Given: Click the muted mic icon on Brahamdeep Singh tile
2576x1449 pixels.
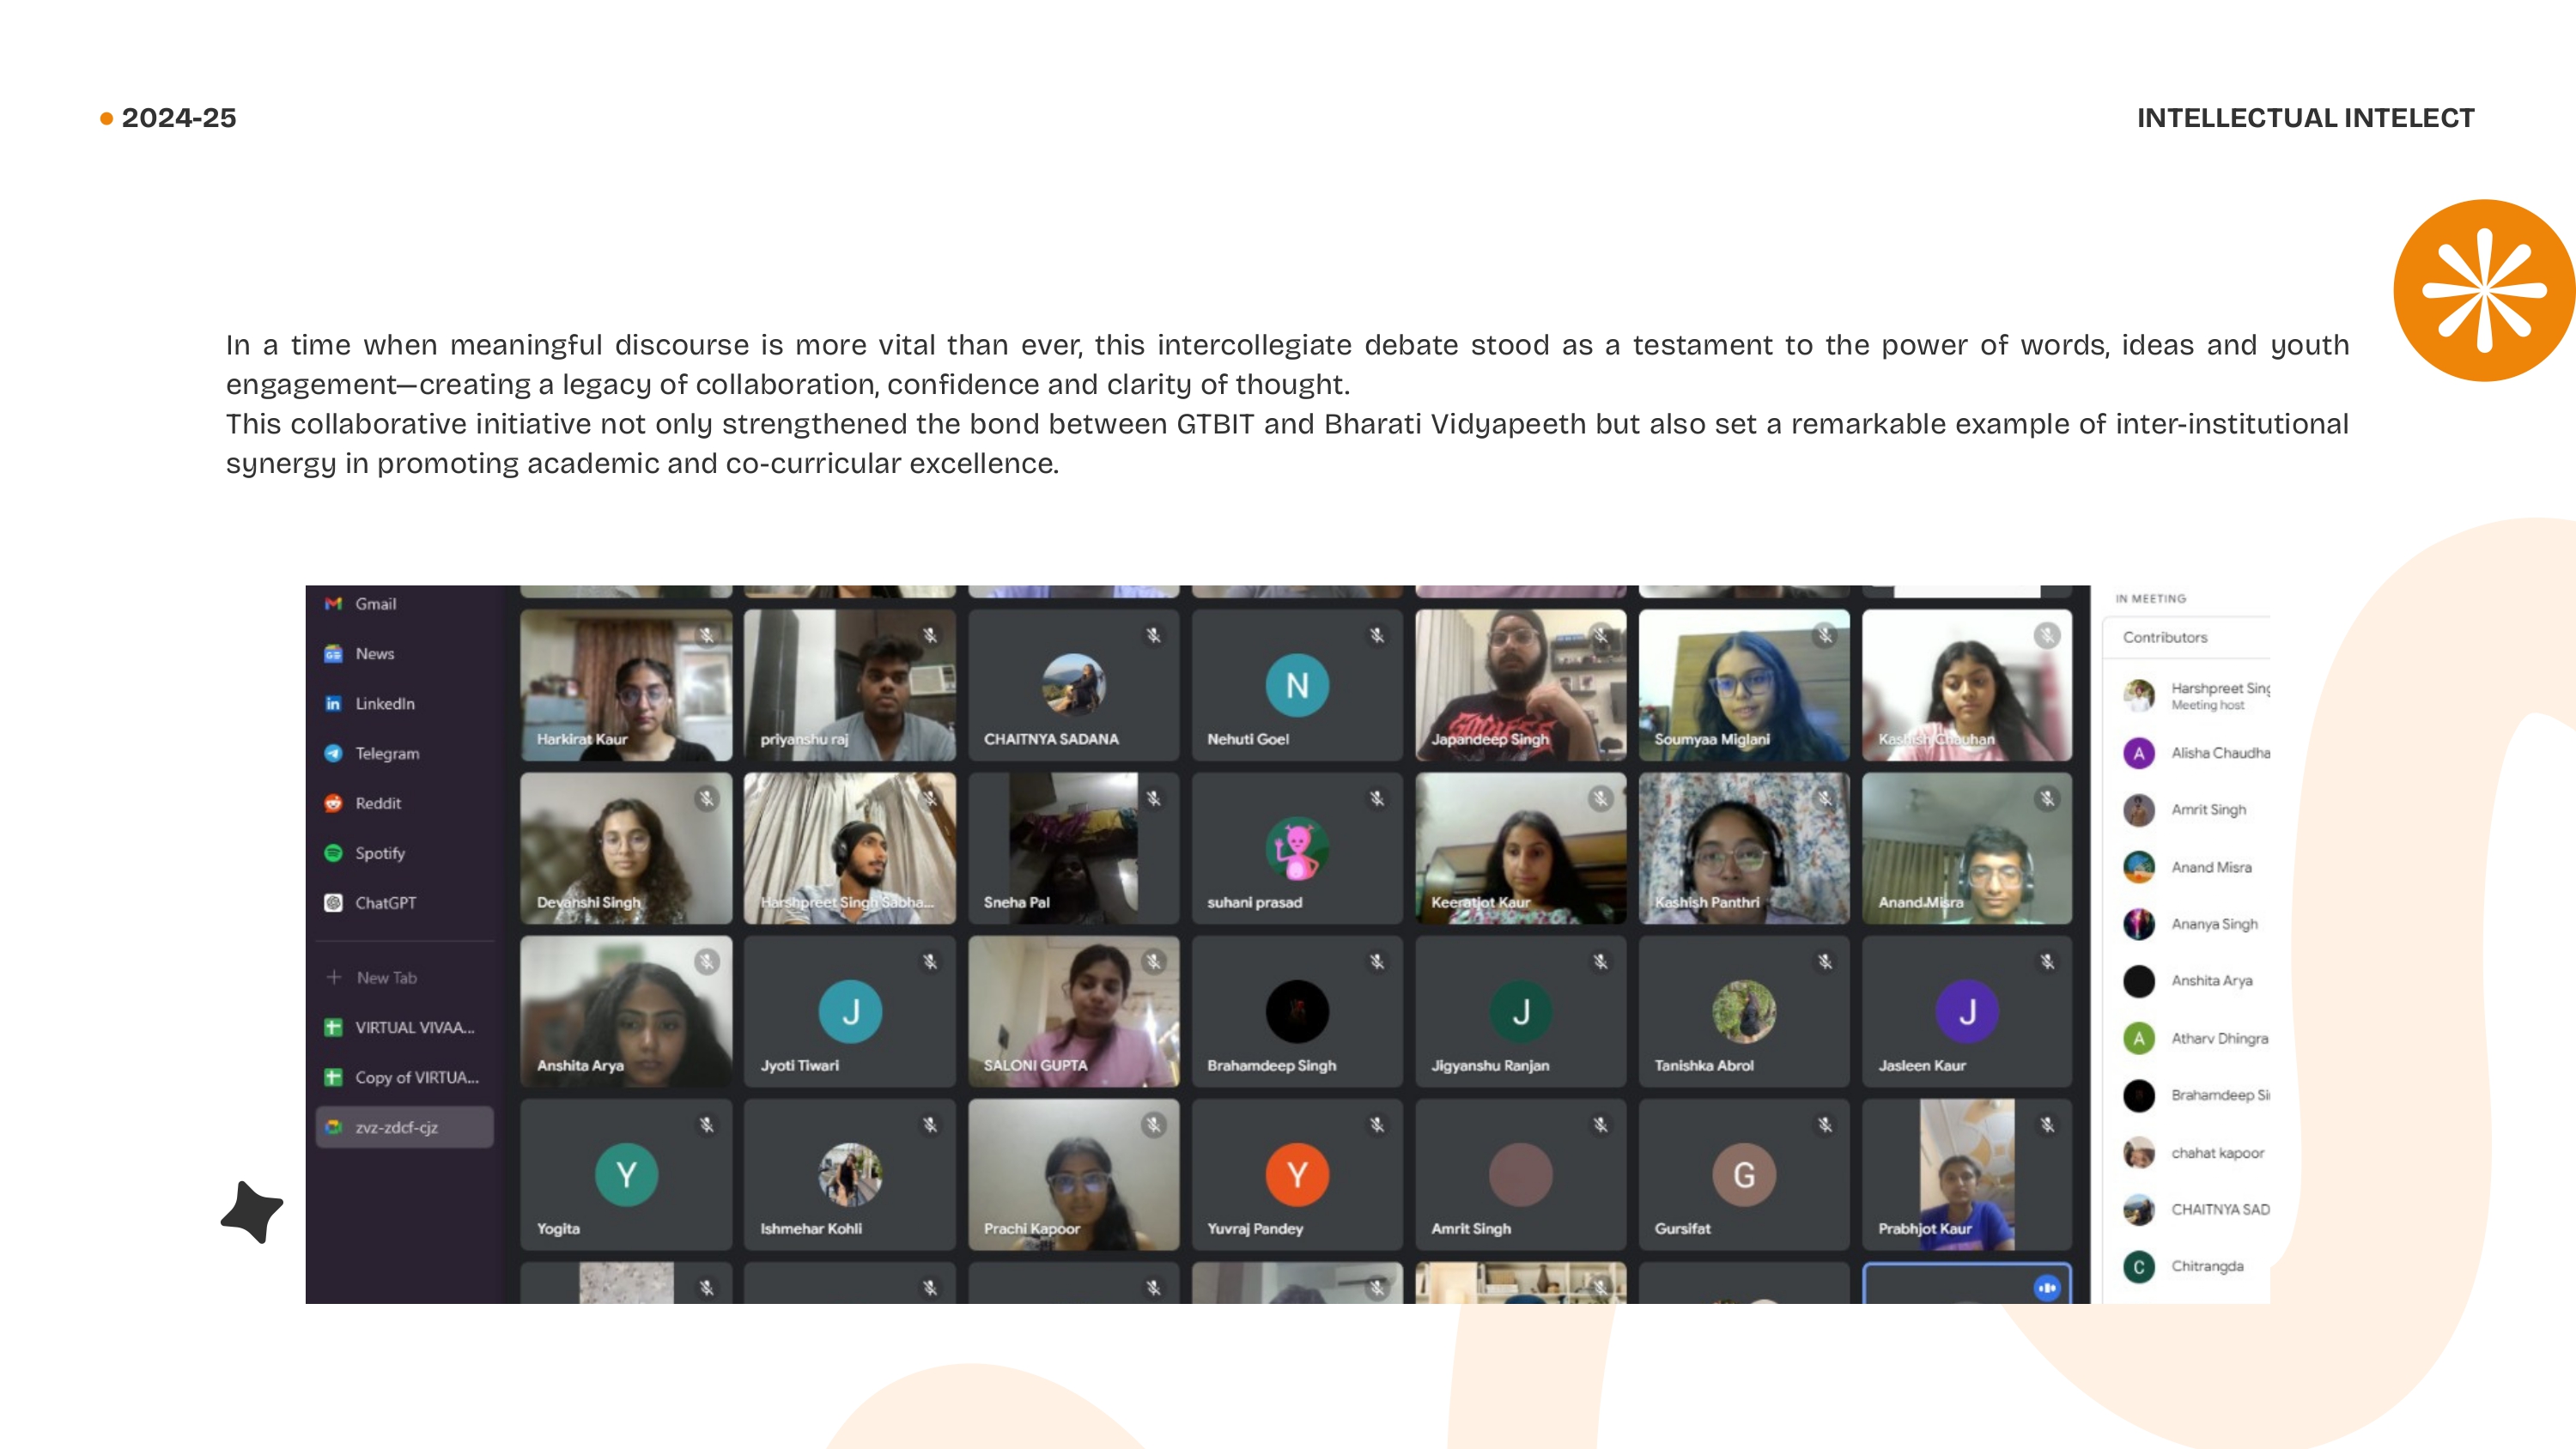Looking at the screenshot, I should 1377,961.
